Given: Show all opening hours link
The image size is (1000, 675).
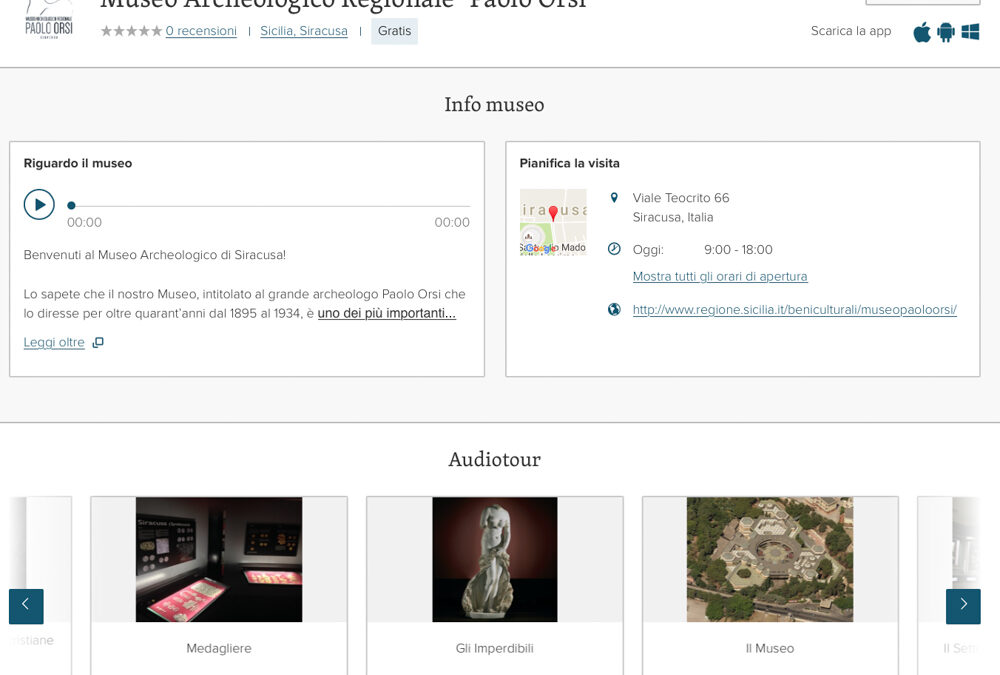Looking at the screenshot, I should (720, 276).
